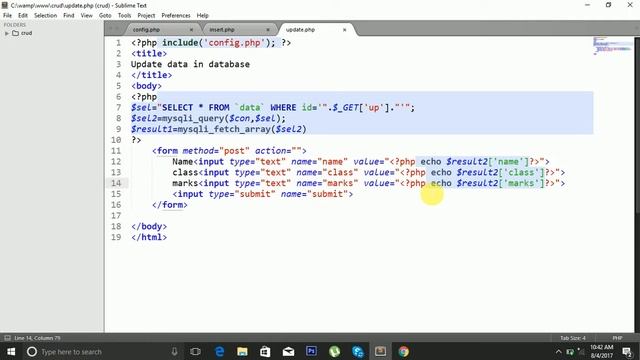Select the crud folder in sidebar
This screenshot has height=360, width=640.
(27, 33)
